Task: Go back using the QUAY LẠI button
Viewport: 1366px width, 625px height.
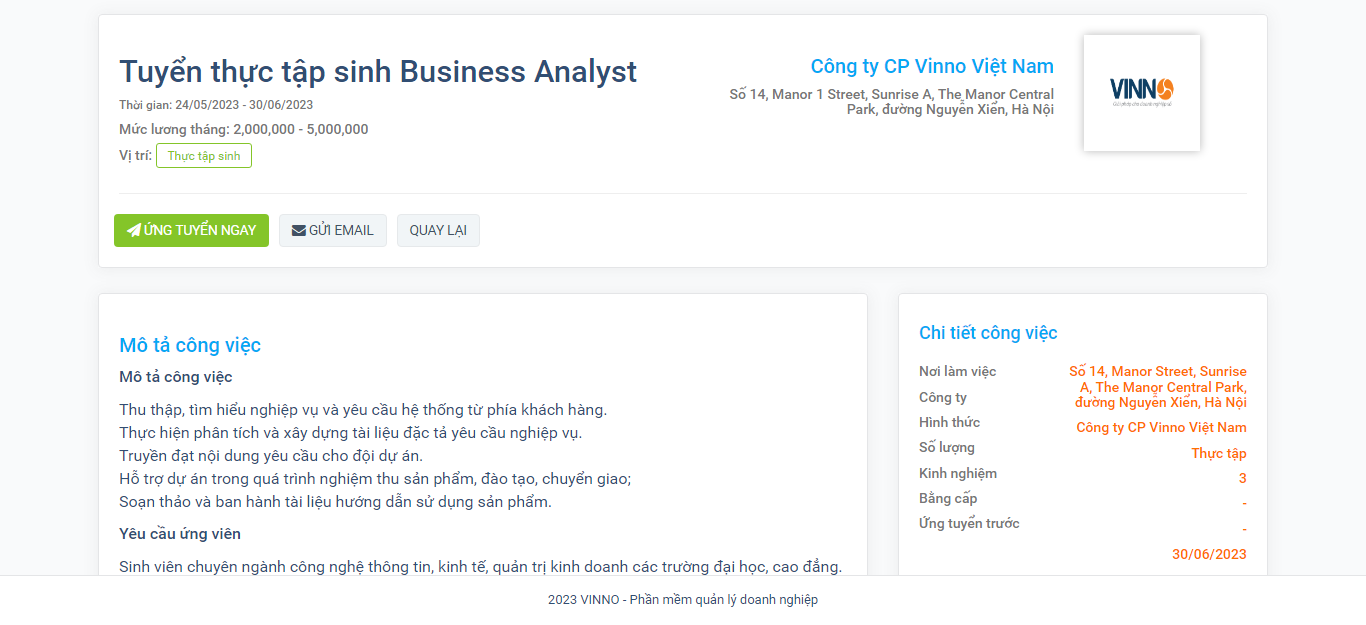Action: tap(438, 230)
